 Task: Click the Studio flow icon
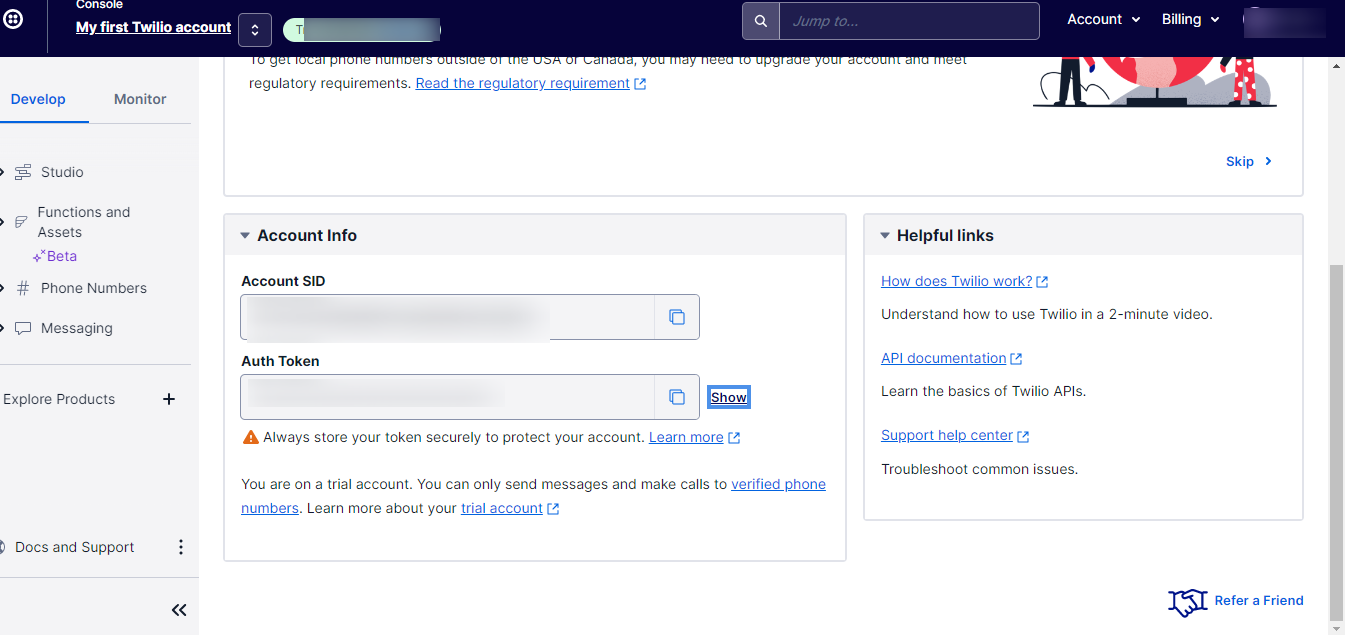23,172
